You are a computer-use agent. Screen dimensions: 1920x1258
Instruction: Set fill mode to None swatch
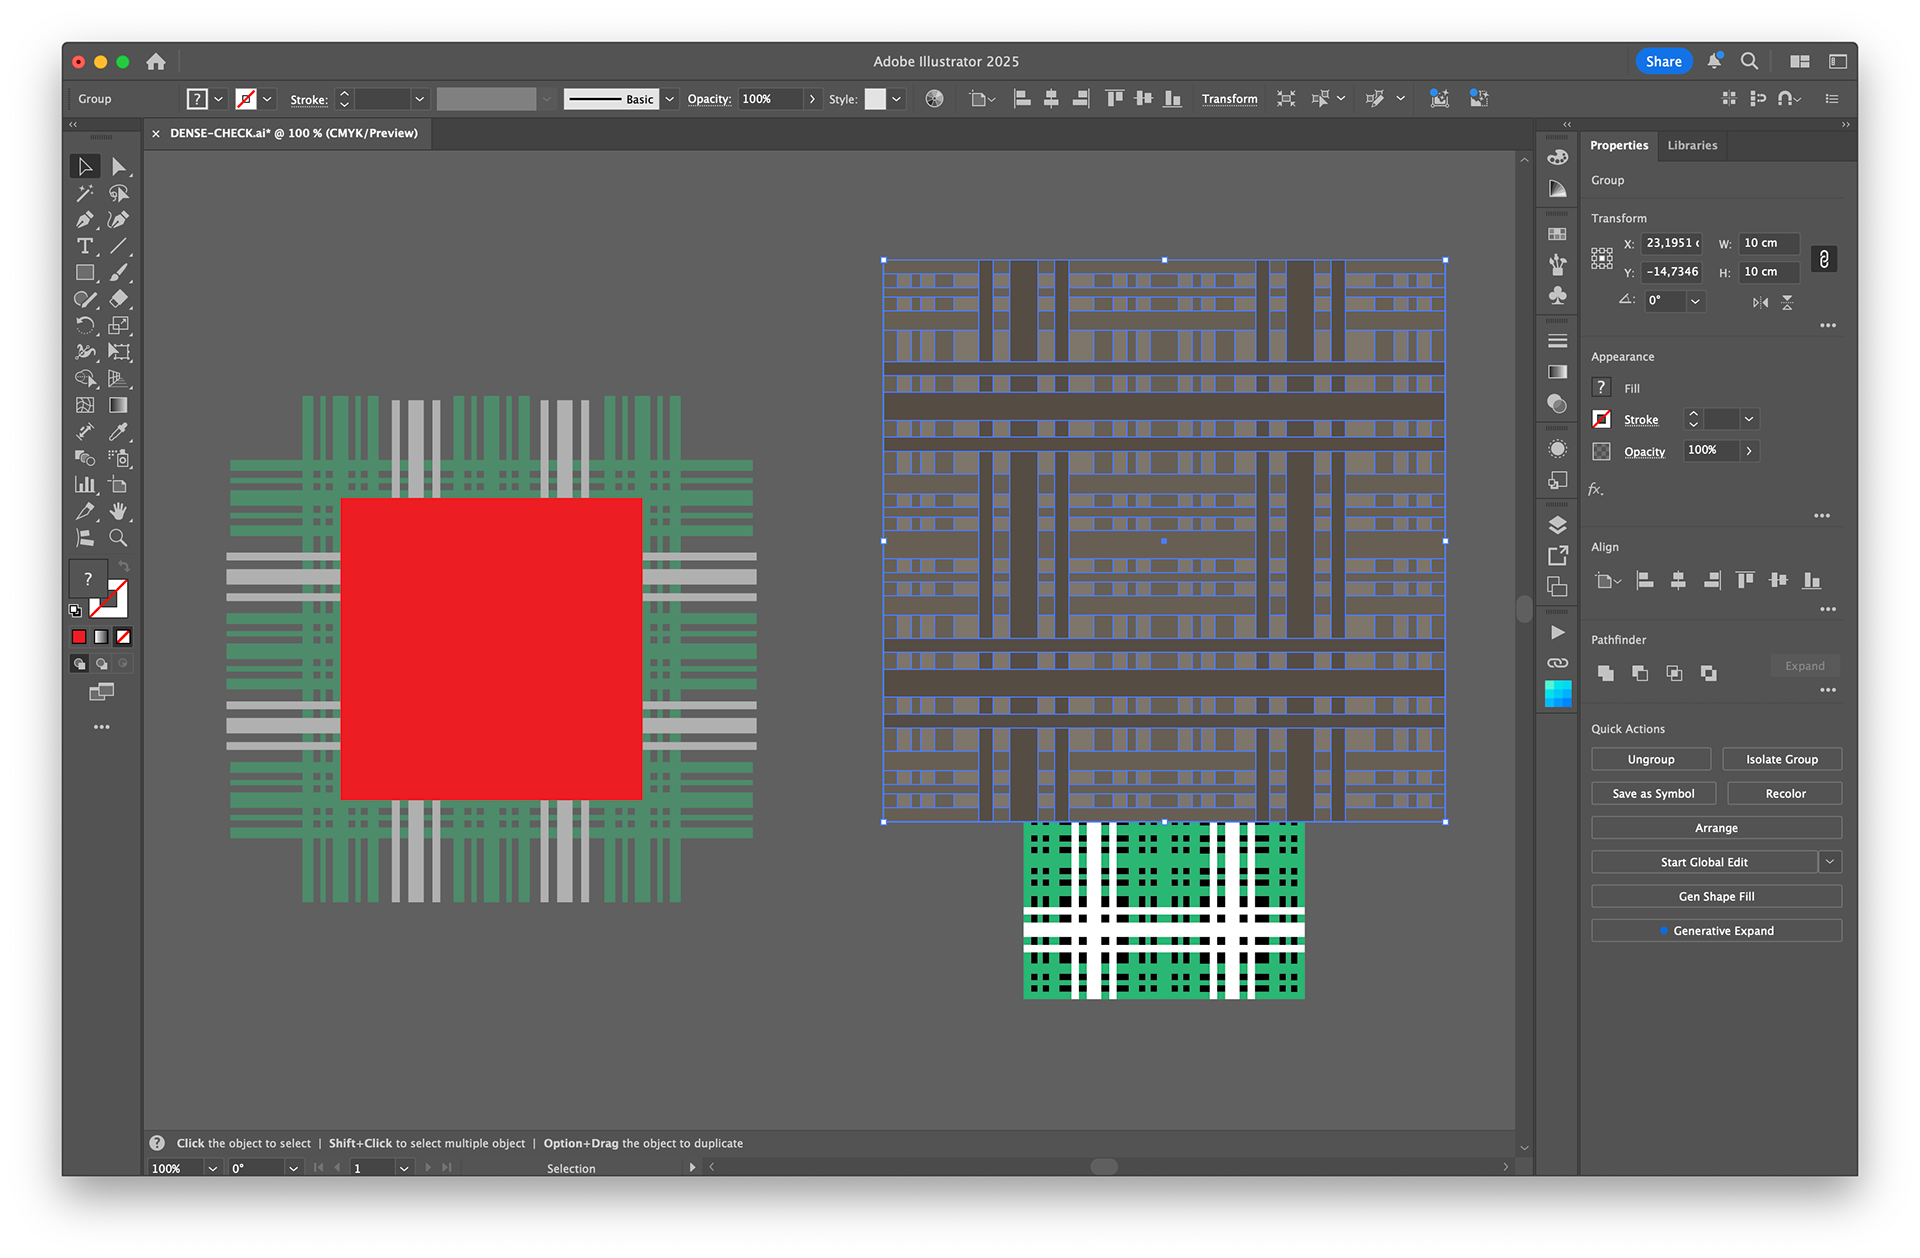tap(123, 637)
